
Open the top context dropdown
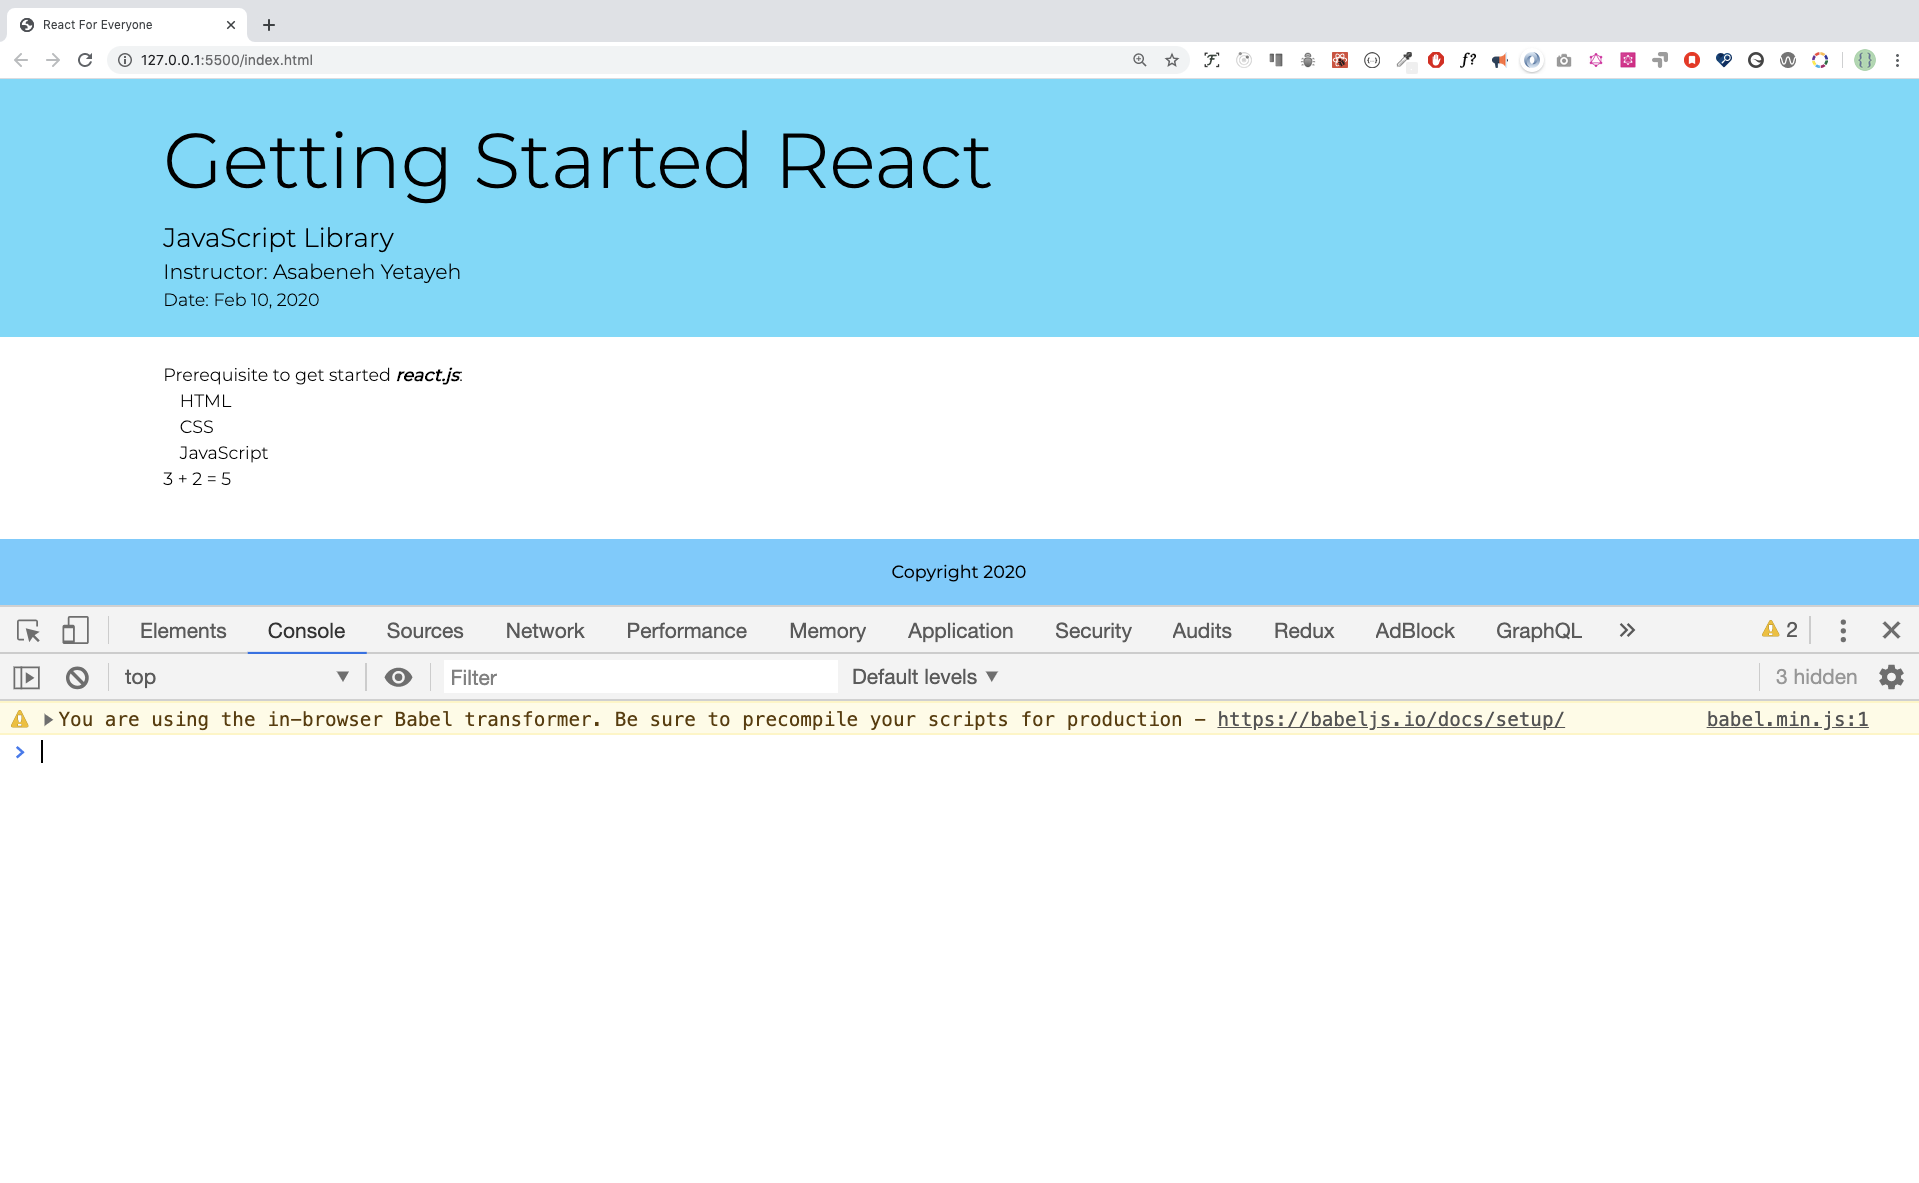click(x=237, y=677)
